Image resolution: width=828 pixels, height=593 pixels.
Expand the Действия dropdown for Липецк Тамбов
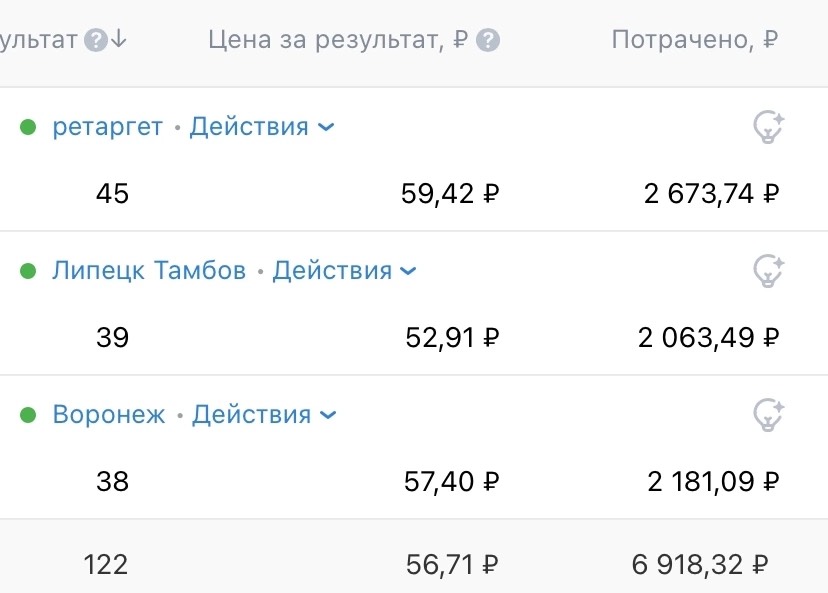pos(344,271)
